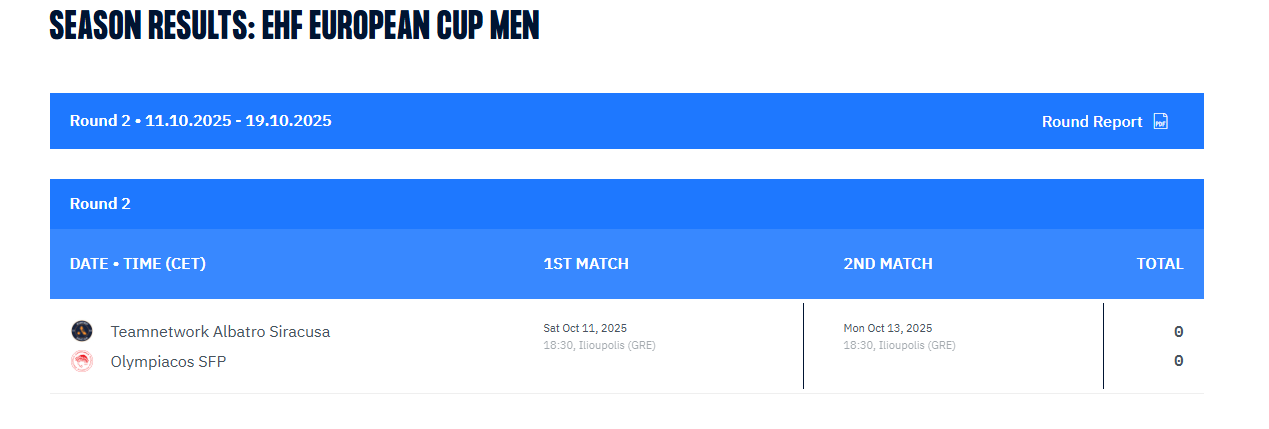Click the DATE • TIME (CET) column header
Viewport: 1269px width, 429px height.
(138, 264)
